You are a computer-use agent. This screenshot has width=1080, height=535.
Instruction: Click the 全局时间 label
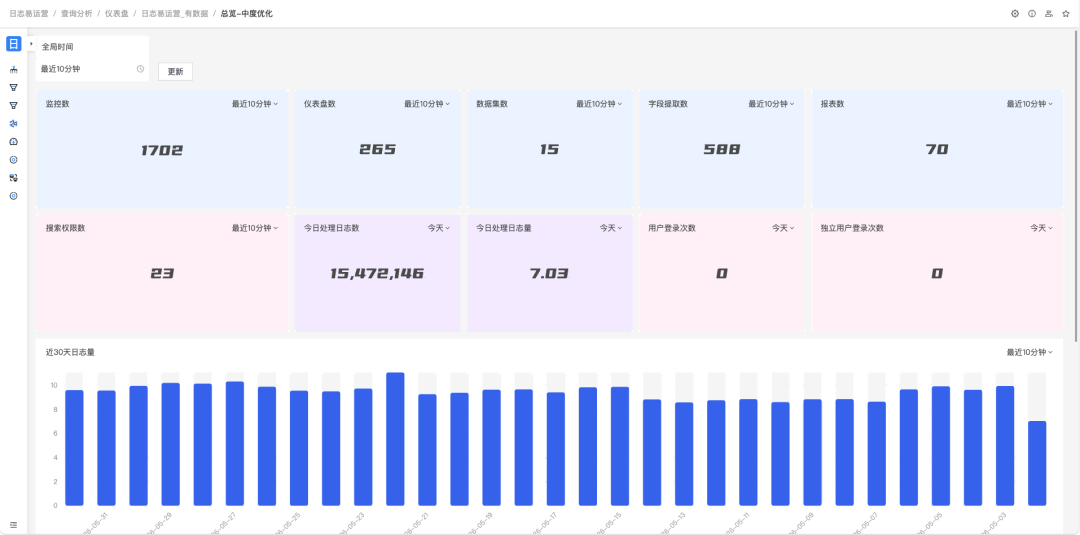pyautogui.click(x=57, y=47)
